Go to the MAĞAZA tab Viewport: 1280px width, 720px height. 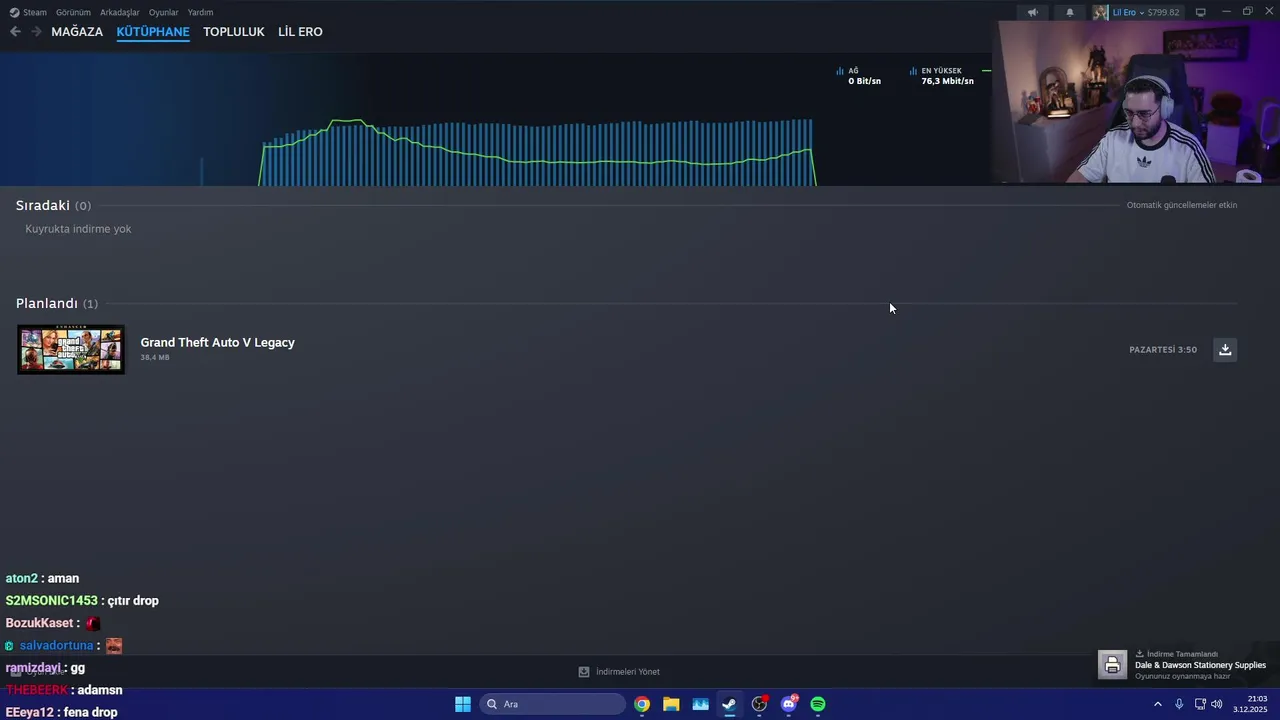click(x=77, y=32)
